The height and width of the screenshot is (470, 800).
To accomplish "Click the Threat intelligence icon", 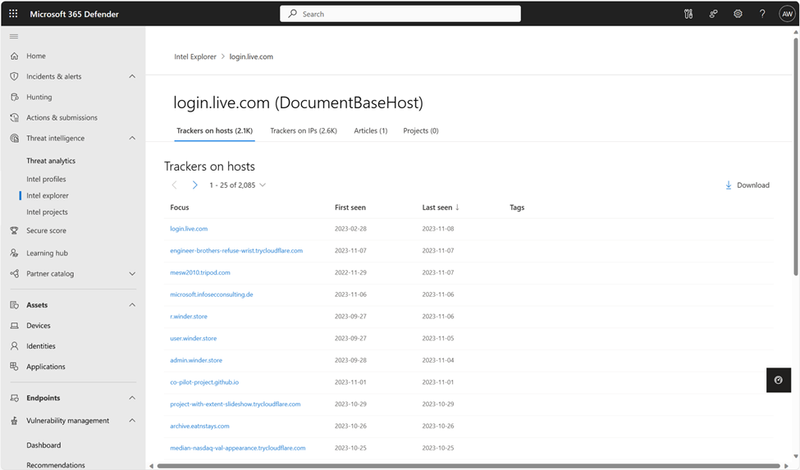I will [14, 138].
